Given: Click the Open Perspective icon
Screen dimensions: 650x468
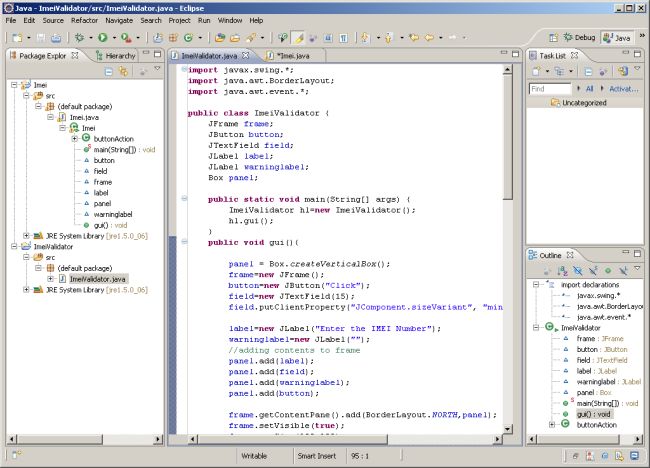Looking at the screenshot, I should (x=554, y=37).
